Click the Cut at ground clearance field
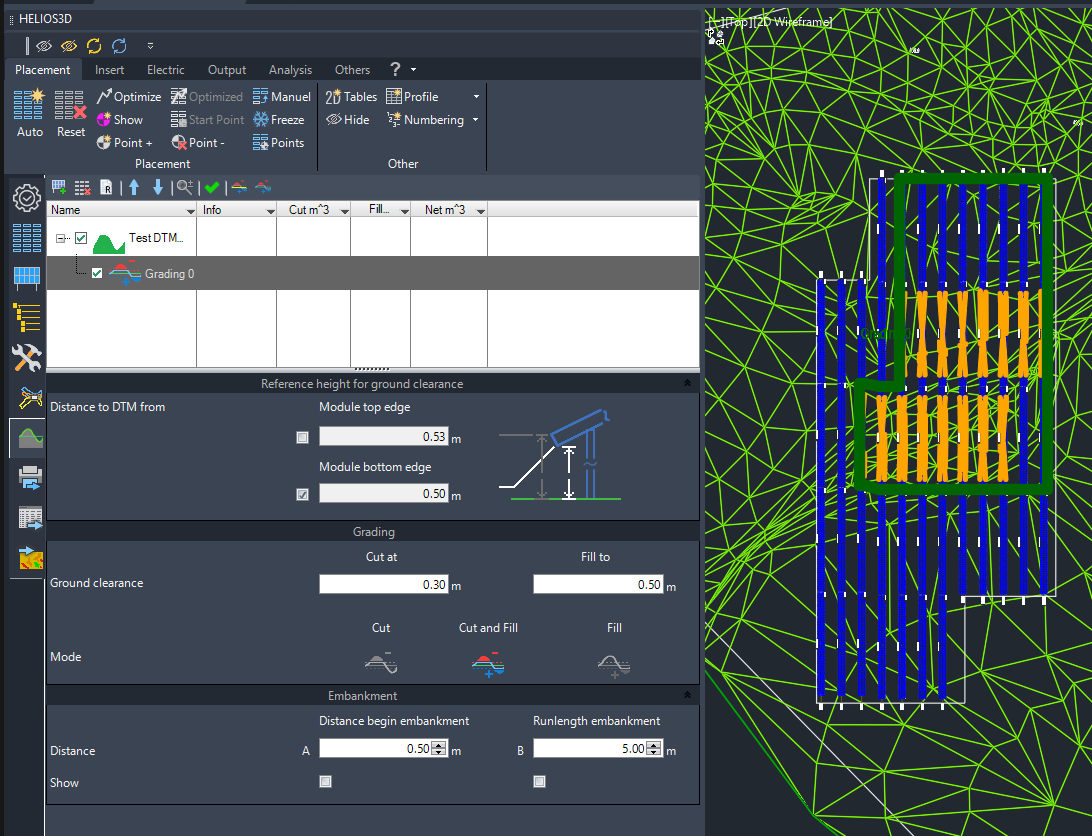 (x=384, y=585)
